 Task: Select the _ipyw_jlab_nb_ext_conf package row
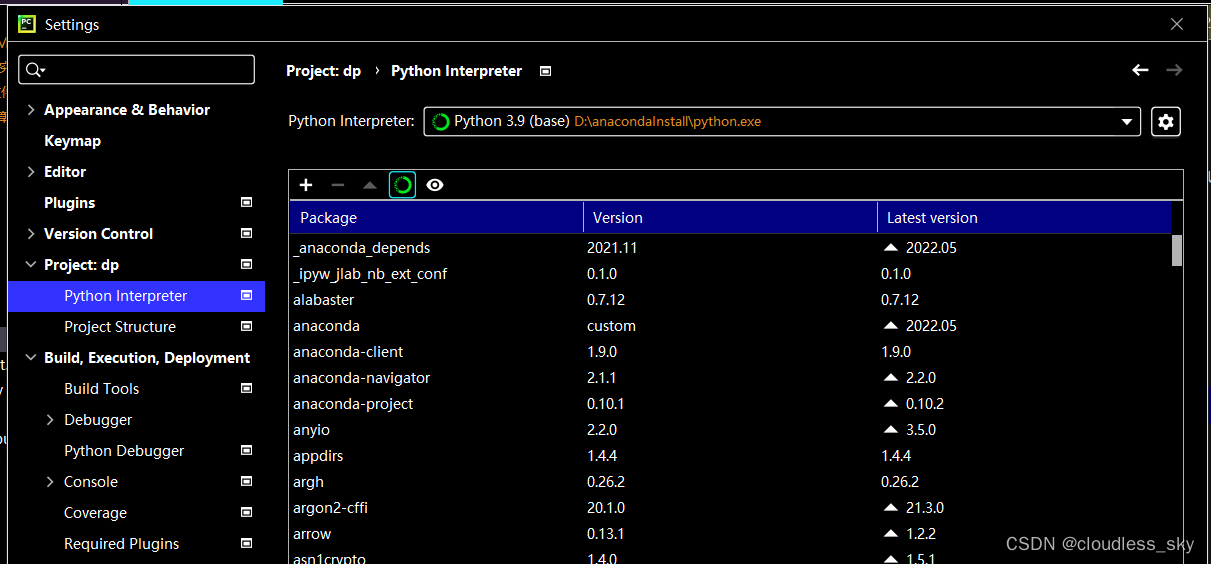click(730, 274)
